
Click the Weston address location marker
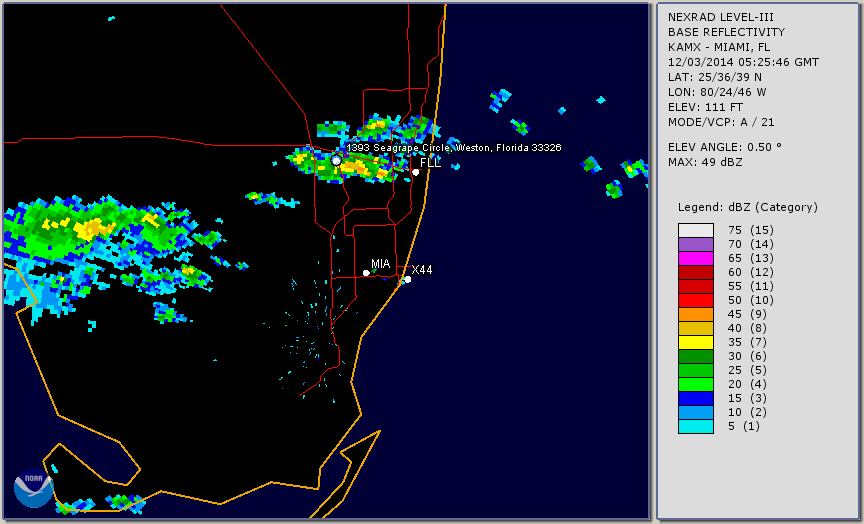coord(336,160)
